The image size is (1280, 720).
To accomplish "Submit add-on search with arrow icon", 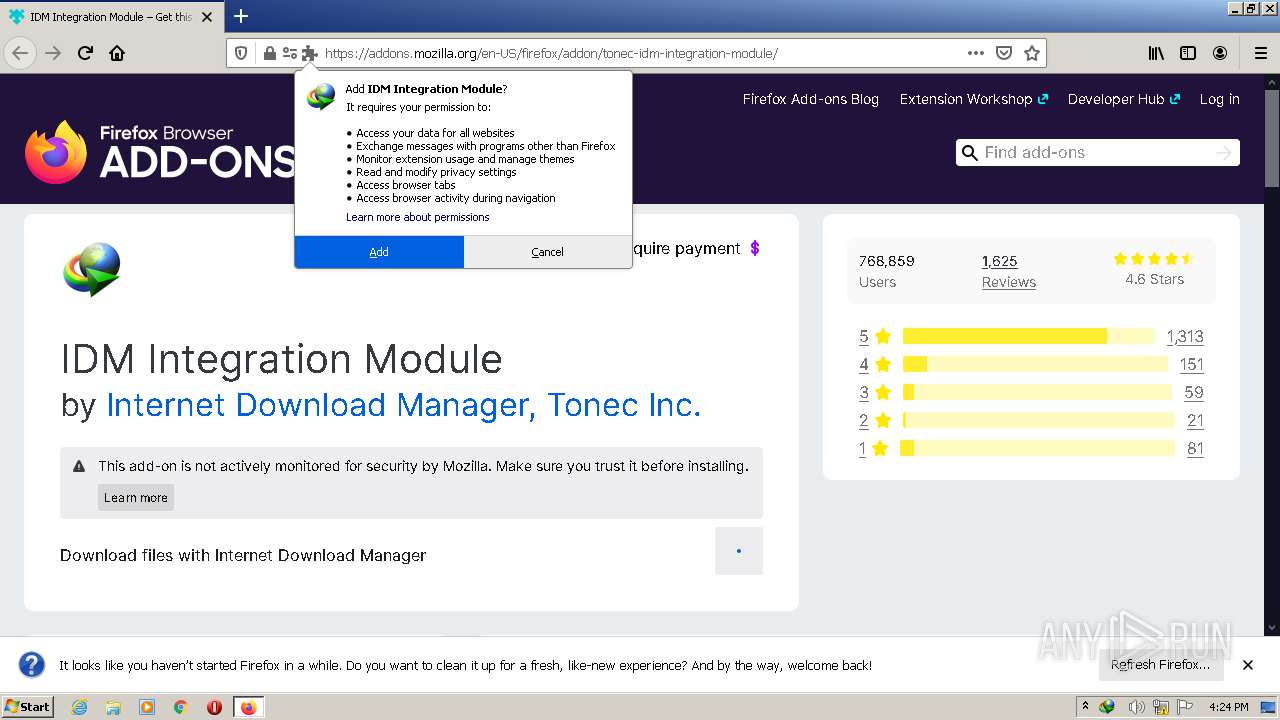I will 1223,152.
